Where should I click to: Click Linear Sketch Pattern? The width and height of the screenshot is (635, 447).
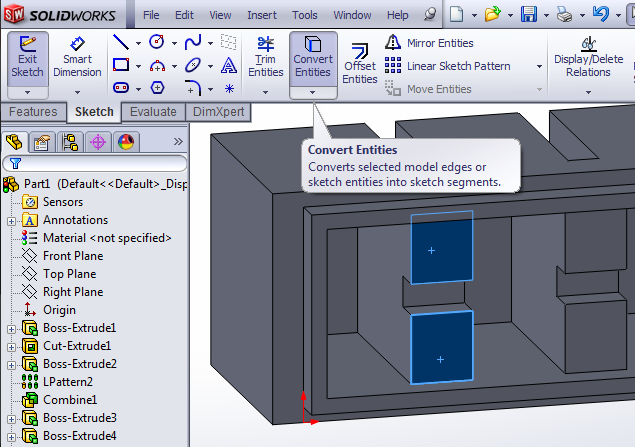[447, 66]
